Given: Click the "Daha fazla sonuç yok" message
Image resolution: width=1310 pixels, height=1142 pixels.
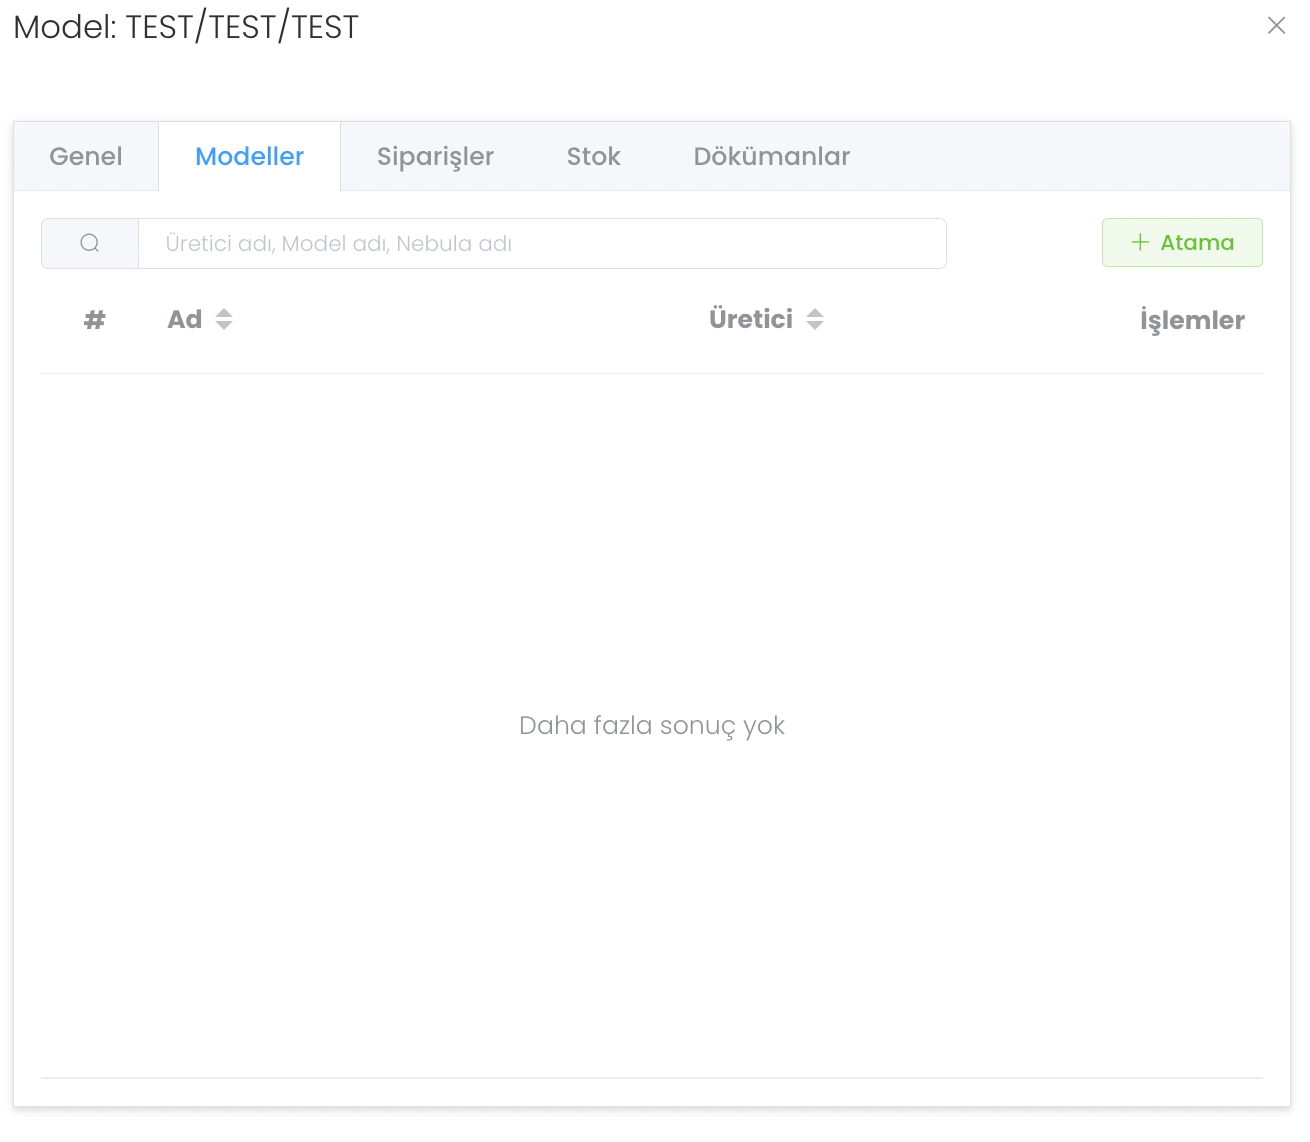Looking at the screenshot, I should pos(651,726).
